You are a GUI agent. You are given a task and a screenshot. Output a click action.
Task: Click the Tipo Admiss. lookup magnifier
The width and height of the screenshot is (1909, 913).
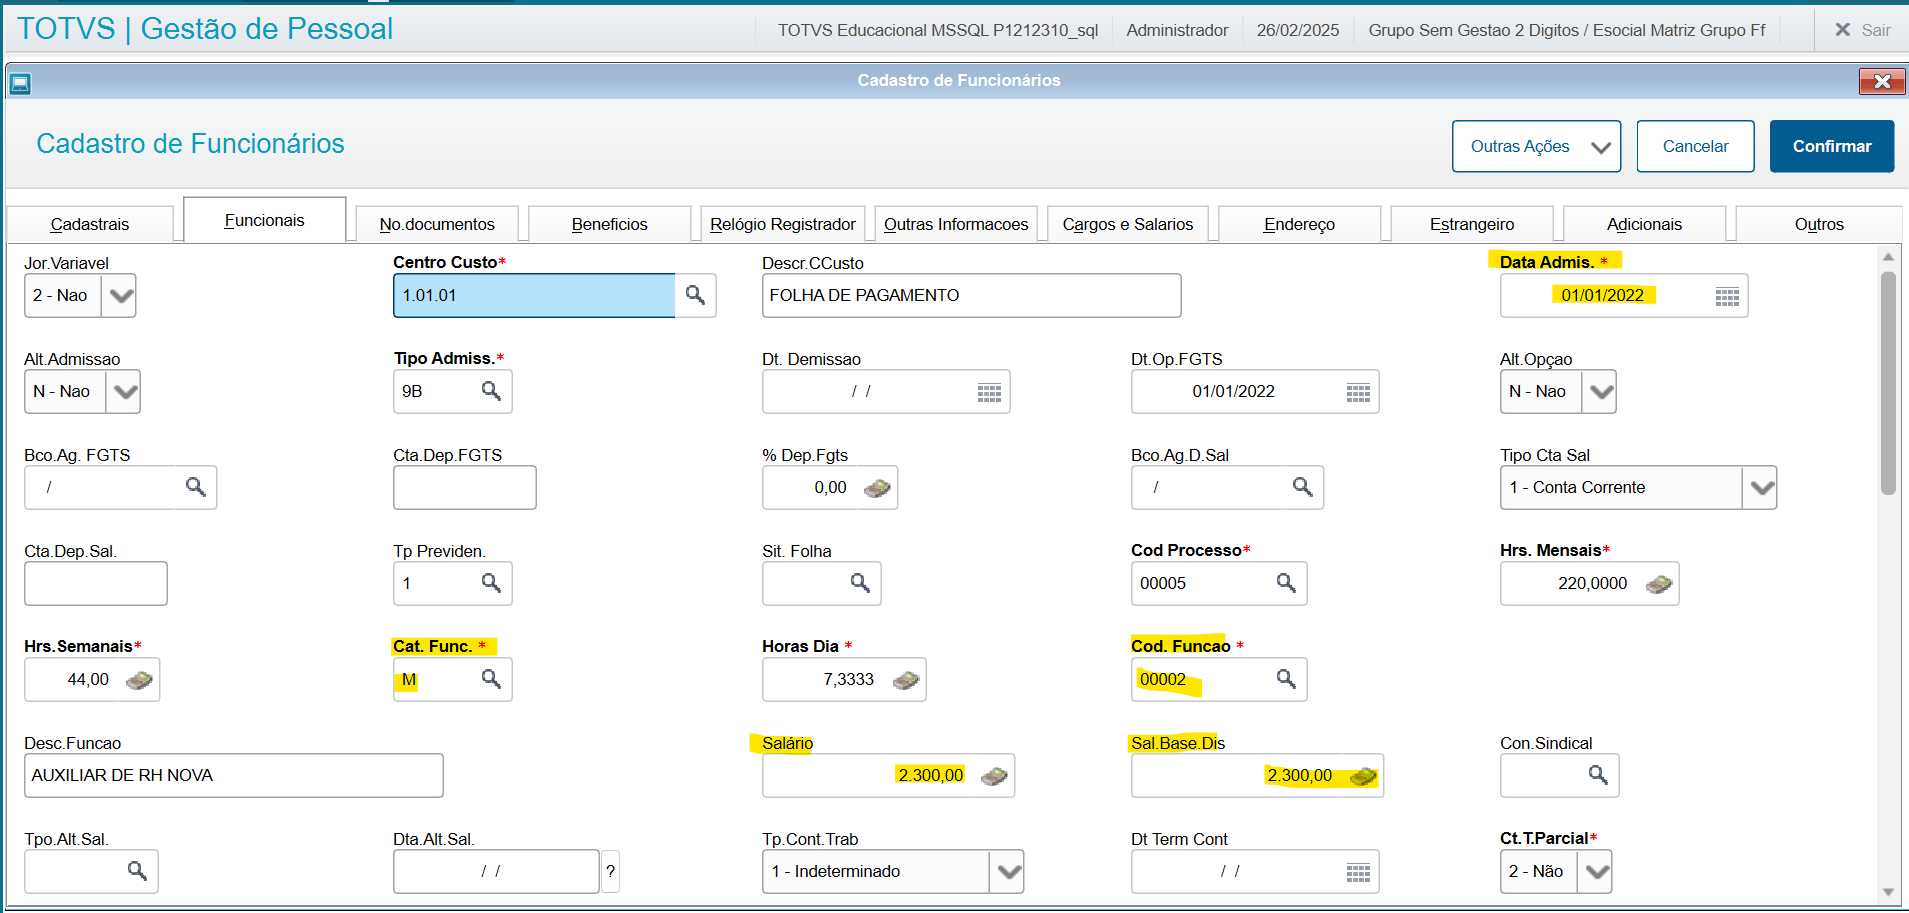pos(491,391)
